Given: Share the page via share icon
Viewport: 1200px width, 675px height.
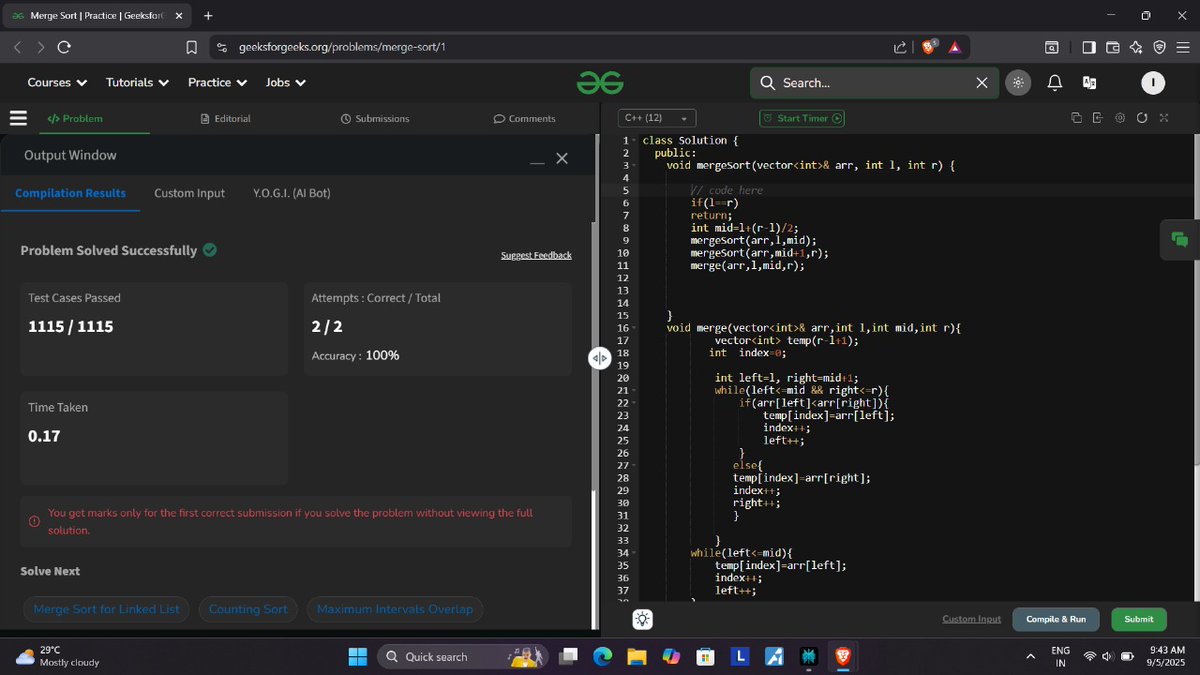Looking at the screenshot, I should click(900, 47).
